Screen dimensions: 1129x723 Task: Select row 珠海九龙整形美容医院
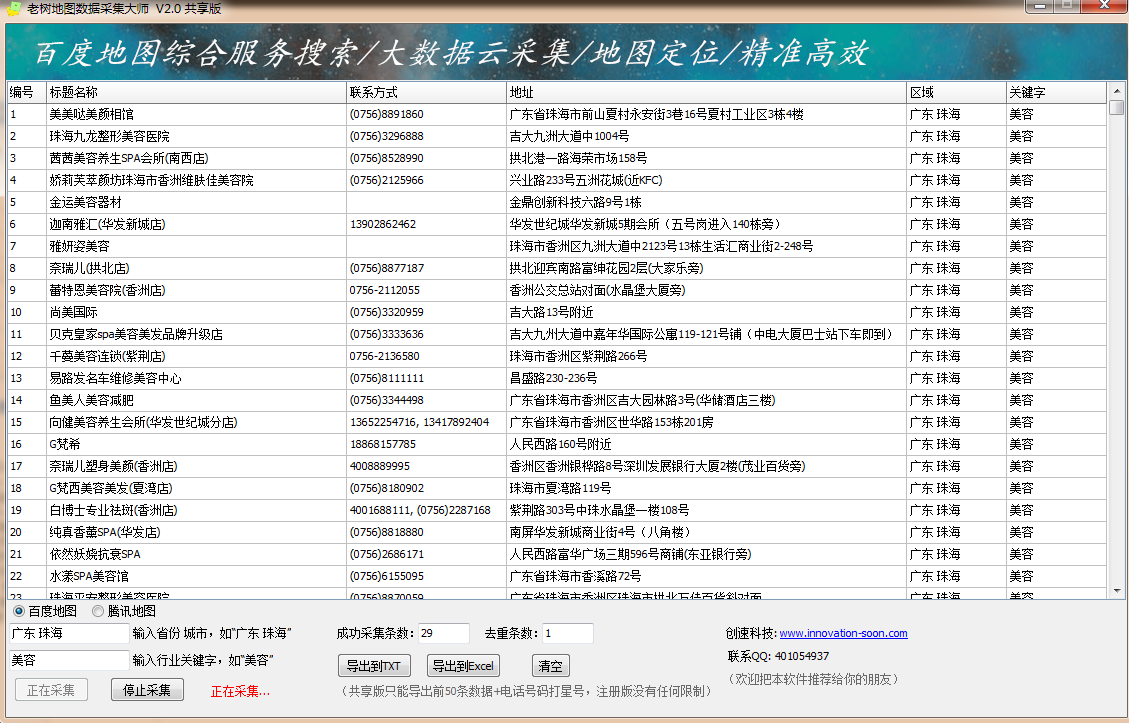click(557, 136)
